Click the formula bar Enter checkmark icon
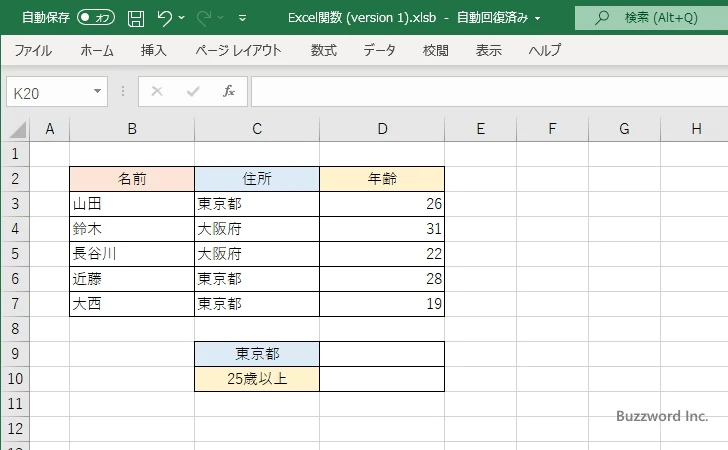 click(193, 91)
